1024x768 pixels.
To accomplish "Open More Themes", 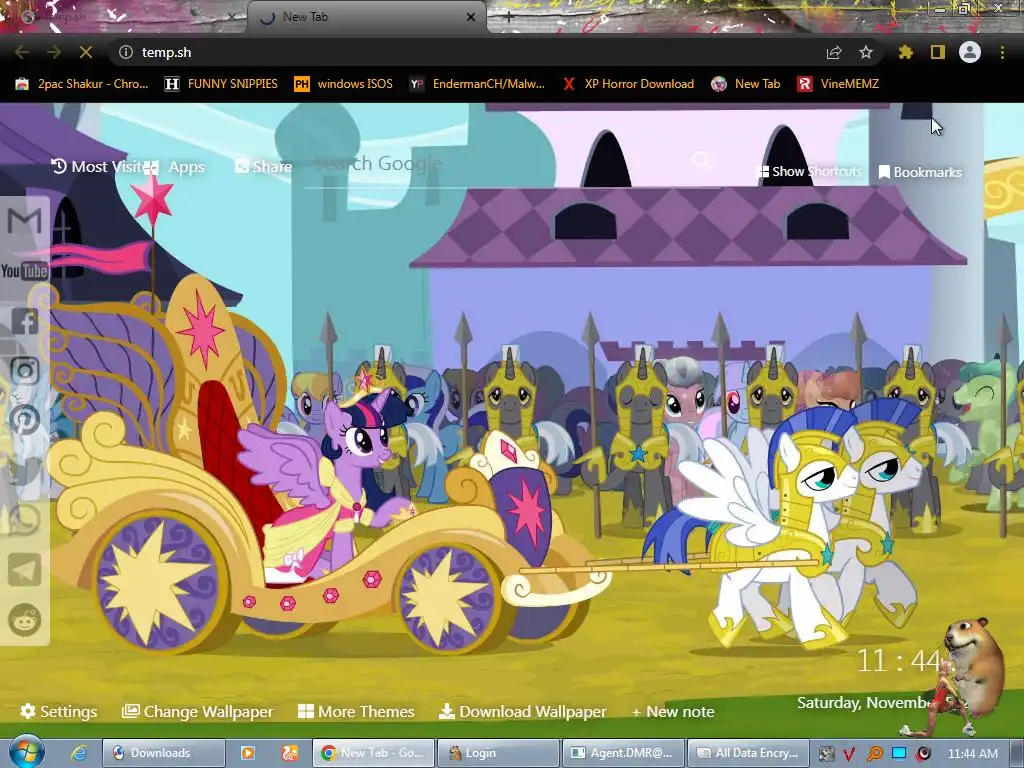I will pos(356,712).
